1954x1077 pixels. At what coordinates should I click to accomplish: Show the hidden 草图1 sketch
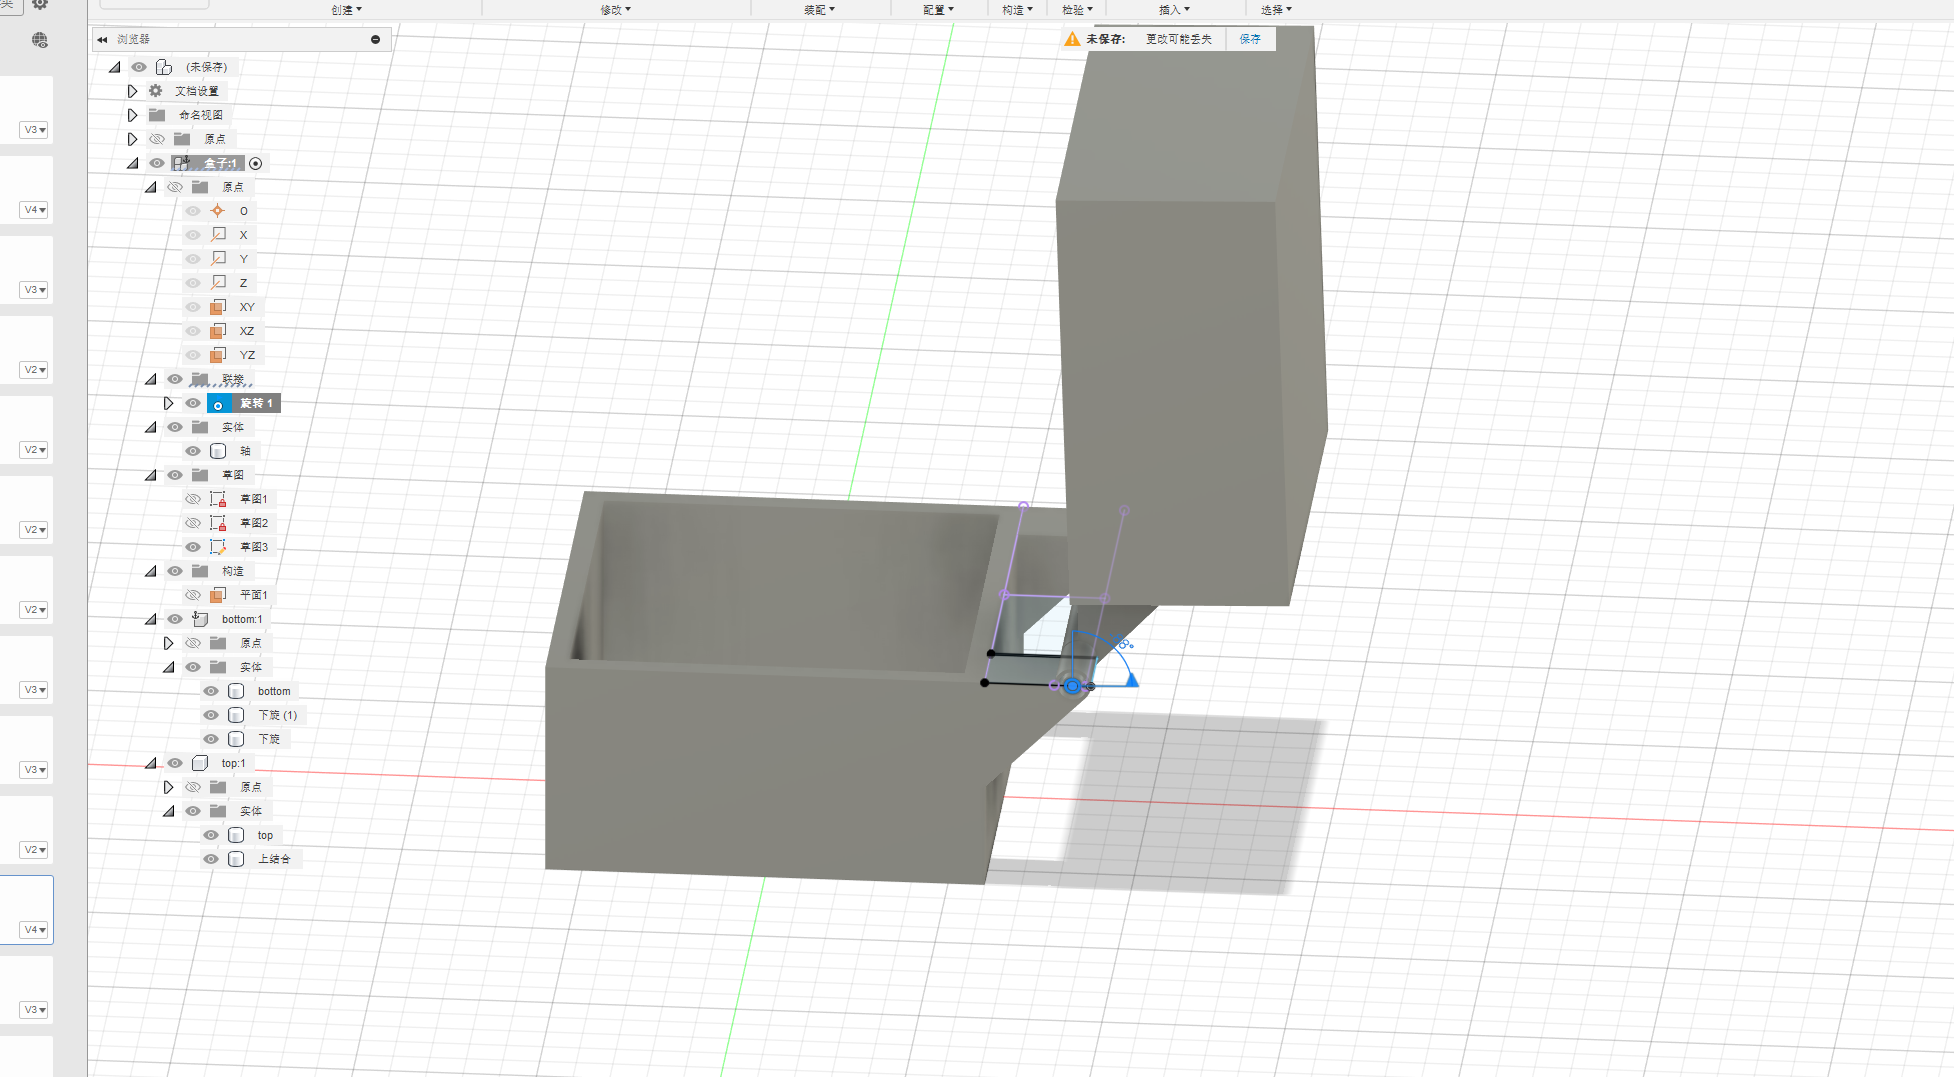pyautogui.click(x=193, y=499)
